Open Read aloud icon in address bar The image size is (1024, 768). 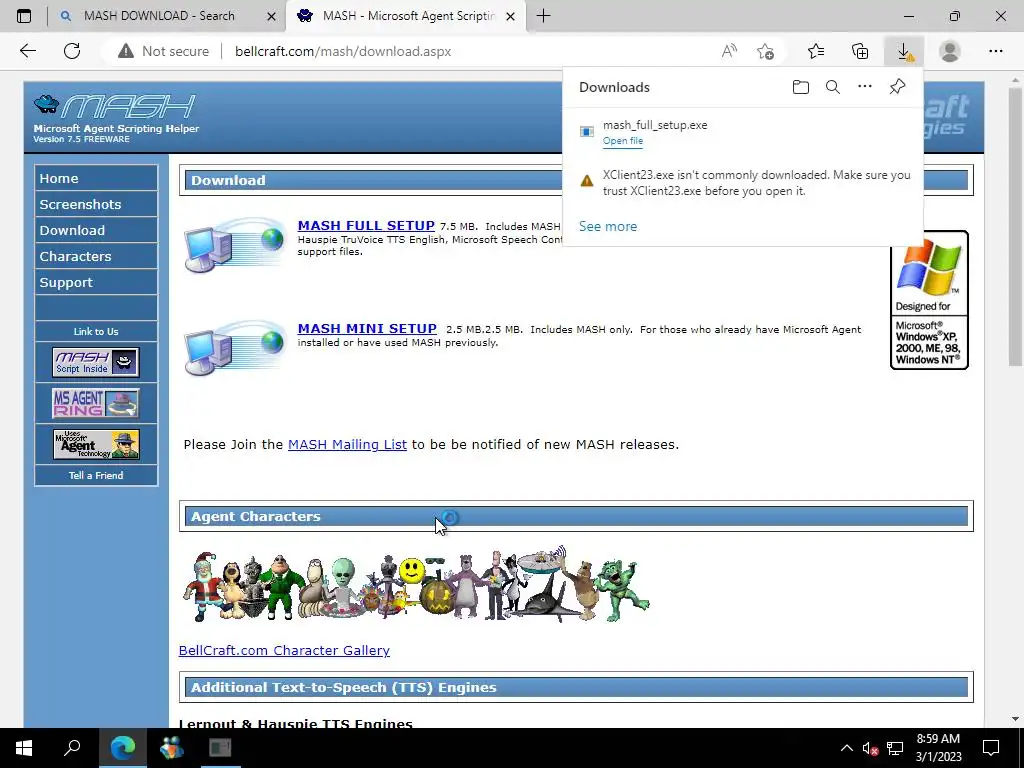tap(729, 51)
